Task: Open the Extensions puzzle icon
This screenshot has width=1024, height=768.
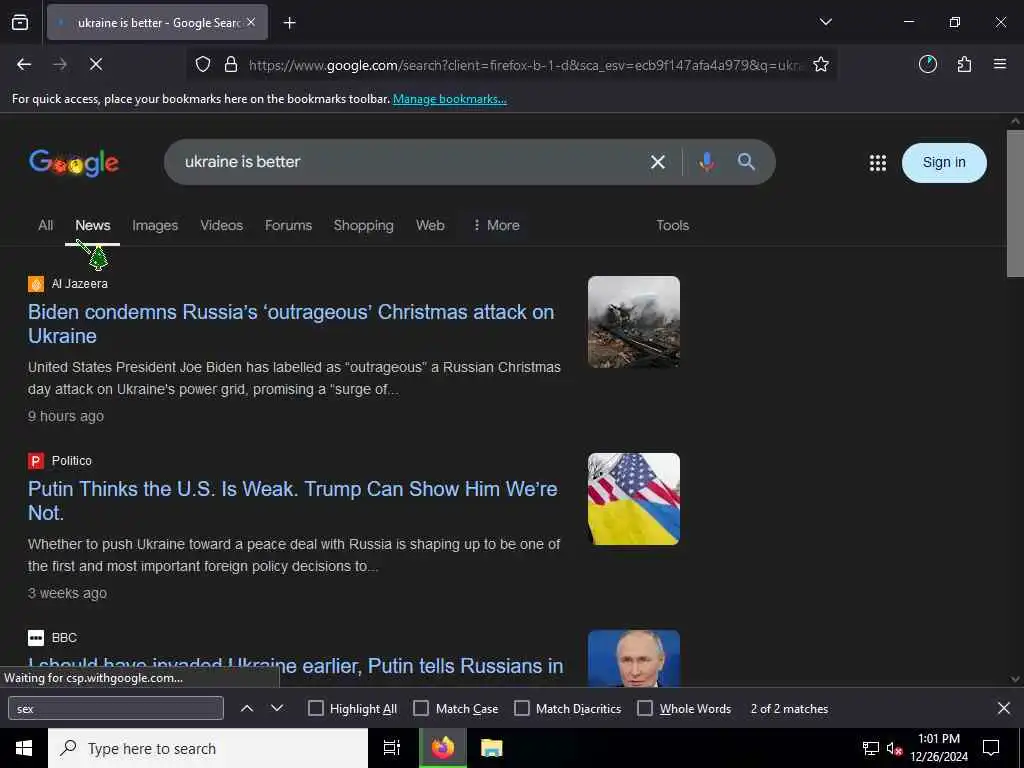Action: 964,64
